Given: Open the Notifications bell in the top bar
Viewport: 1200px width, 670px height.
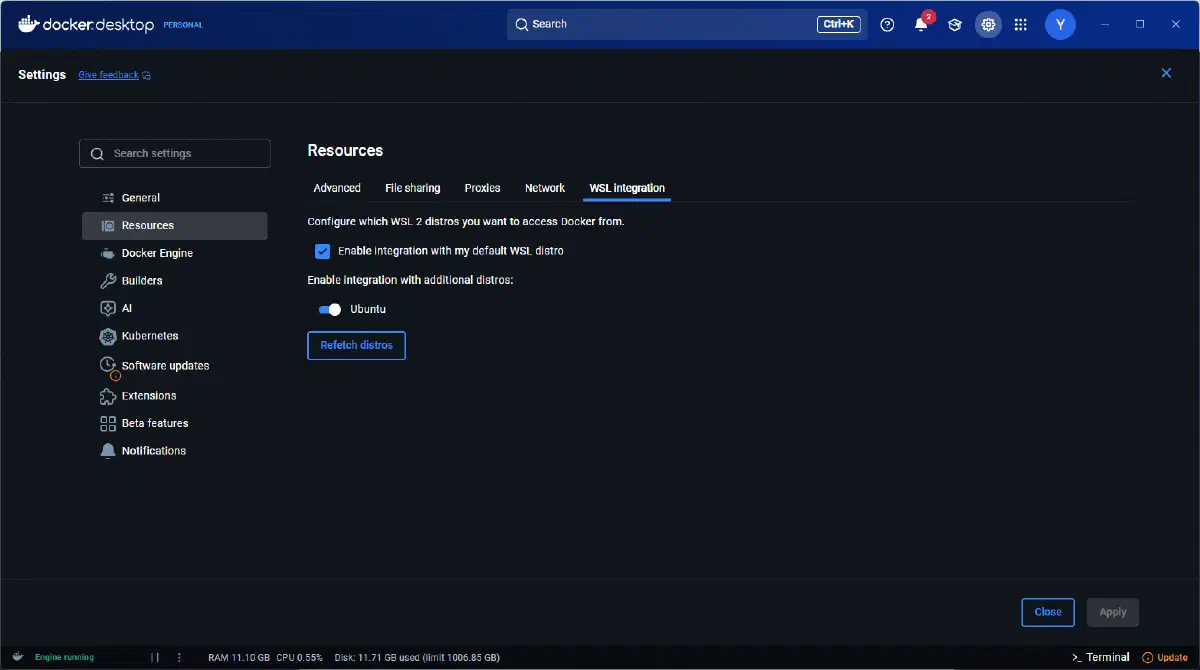Looking at the screenshot, I should (920, 24).
